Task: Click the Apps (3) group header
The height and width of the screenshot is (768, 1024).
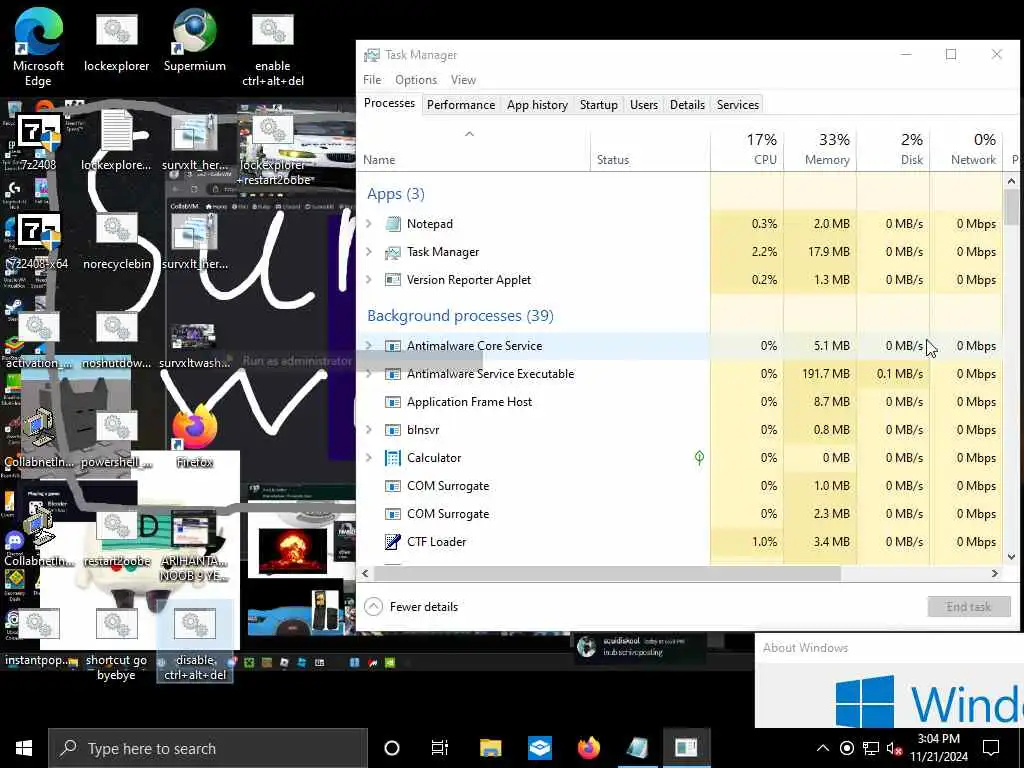Action: click(396, 194)
